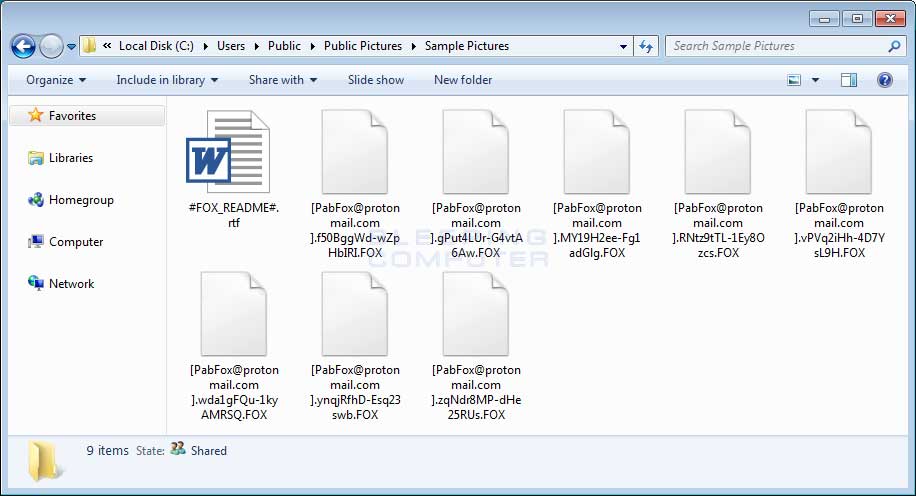Select Favorites in navigation pane

click(x=88, y=116)
